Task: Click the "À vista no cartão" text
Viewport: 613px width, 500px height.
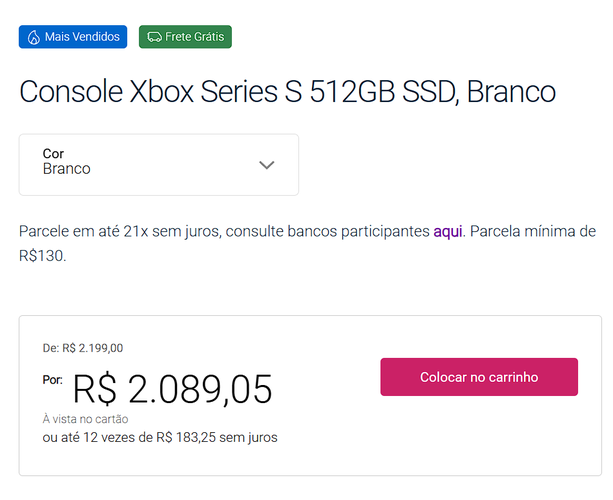Action: pos(85,419)
